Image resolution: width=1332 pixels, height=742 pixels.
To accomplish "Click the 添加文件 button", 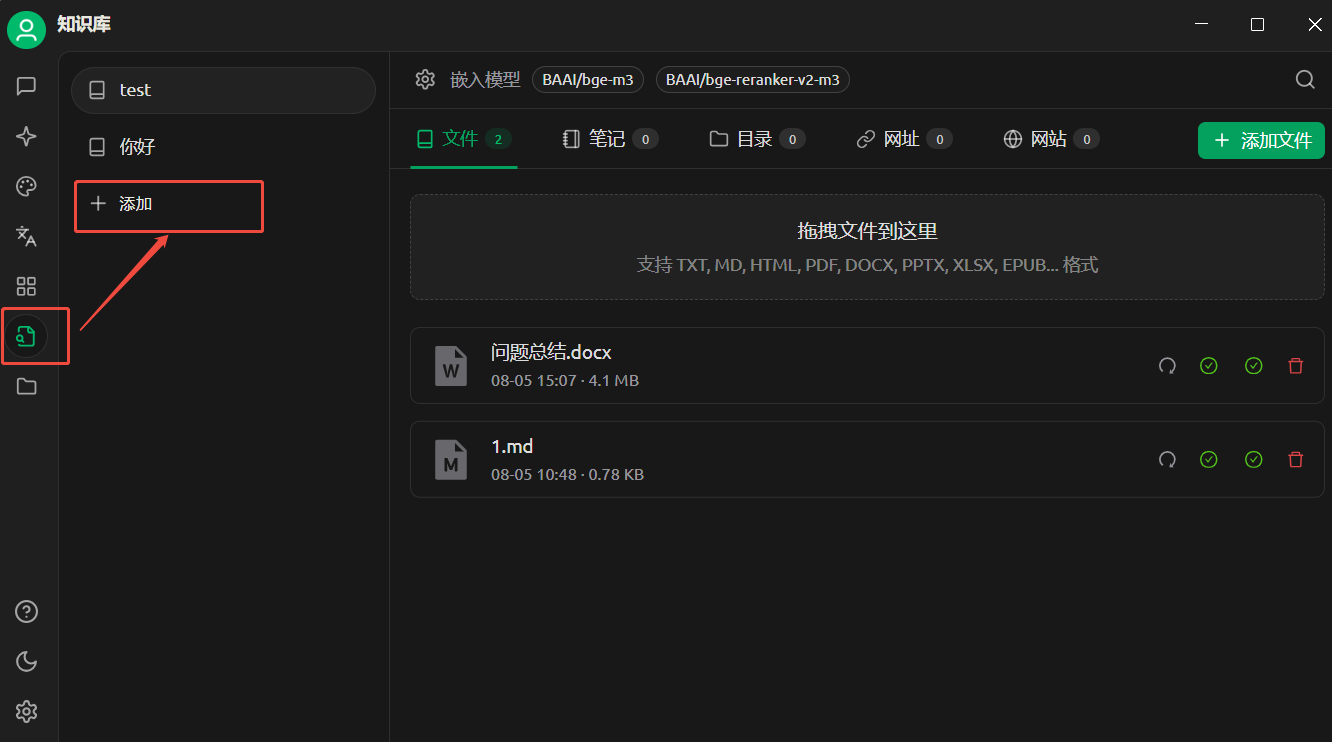I will (1261, 141).
